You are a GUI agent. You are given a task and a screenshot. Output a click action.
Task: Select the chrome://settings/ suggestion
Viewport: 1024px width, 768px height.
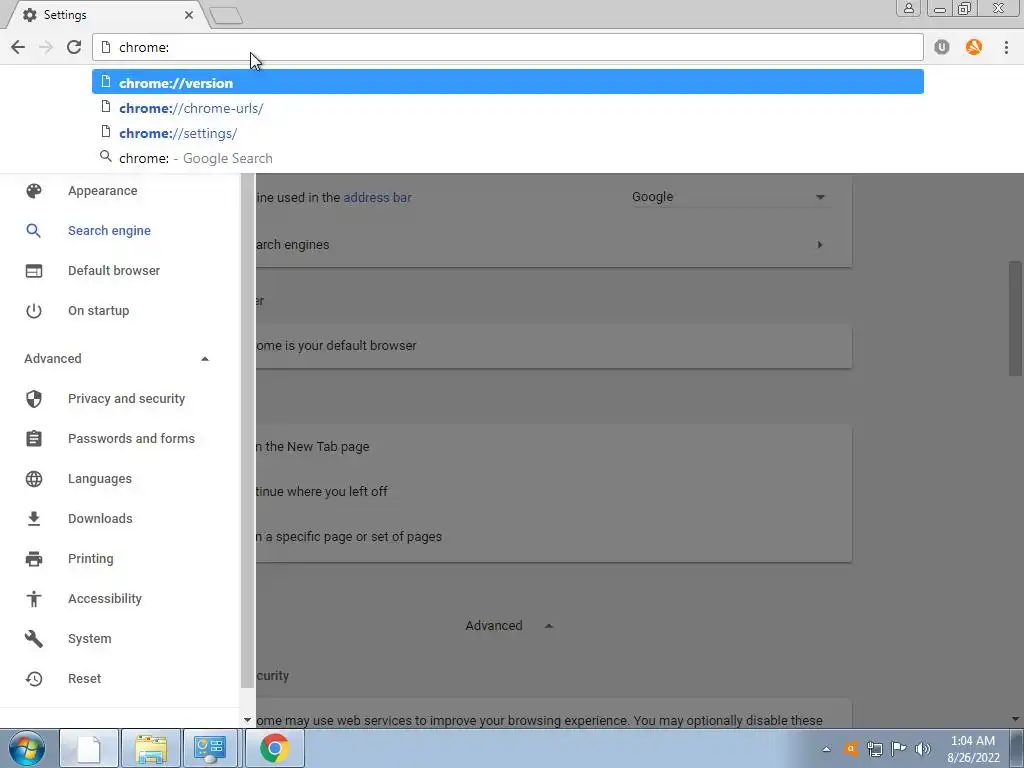(507, 133)
